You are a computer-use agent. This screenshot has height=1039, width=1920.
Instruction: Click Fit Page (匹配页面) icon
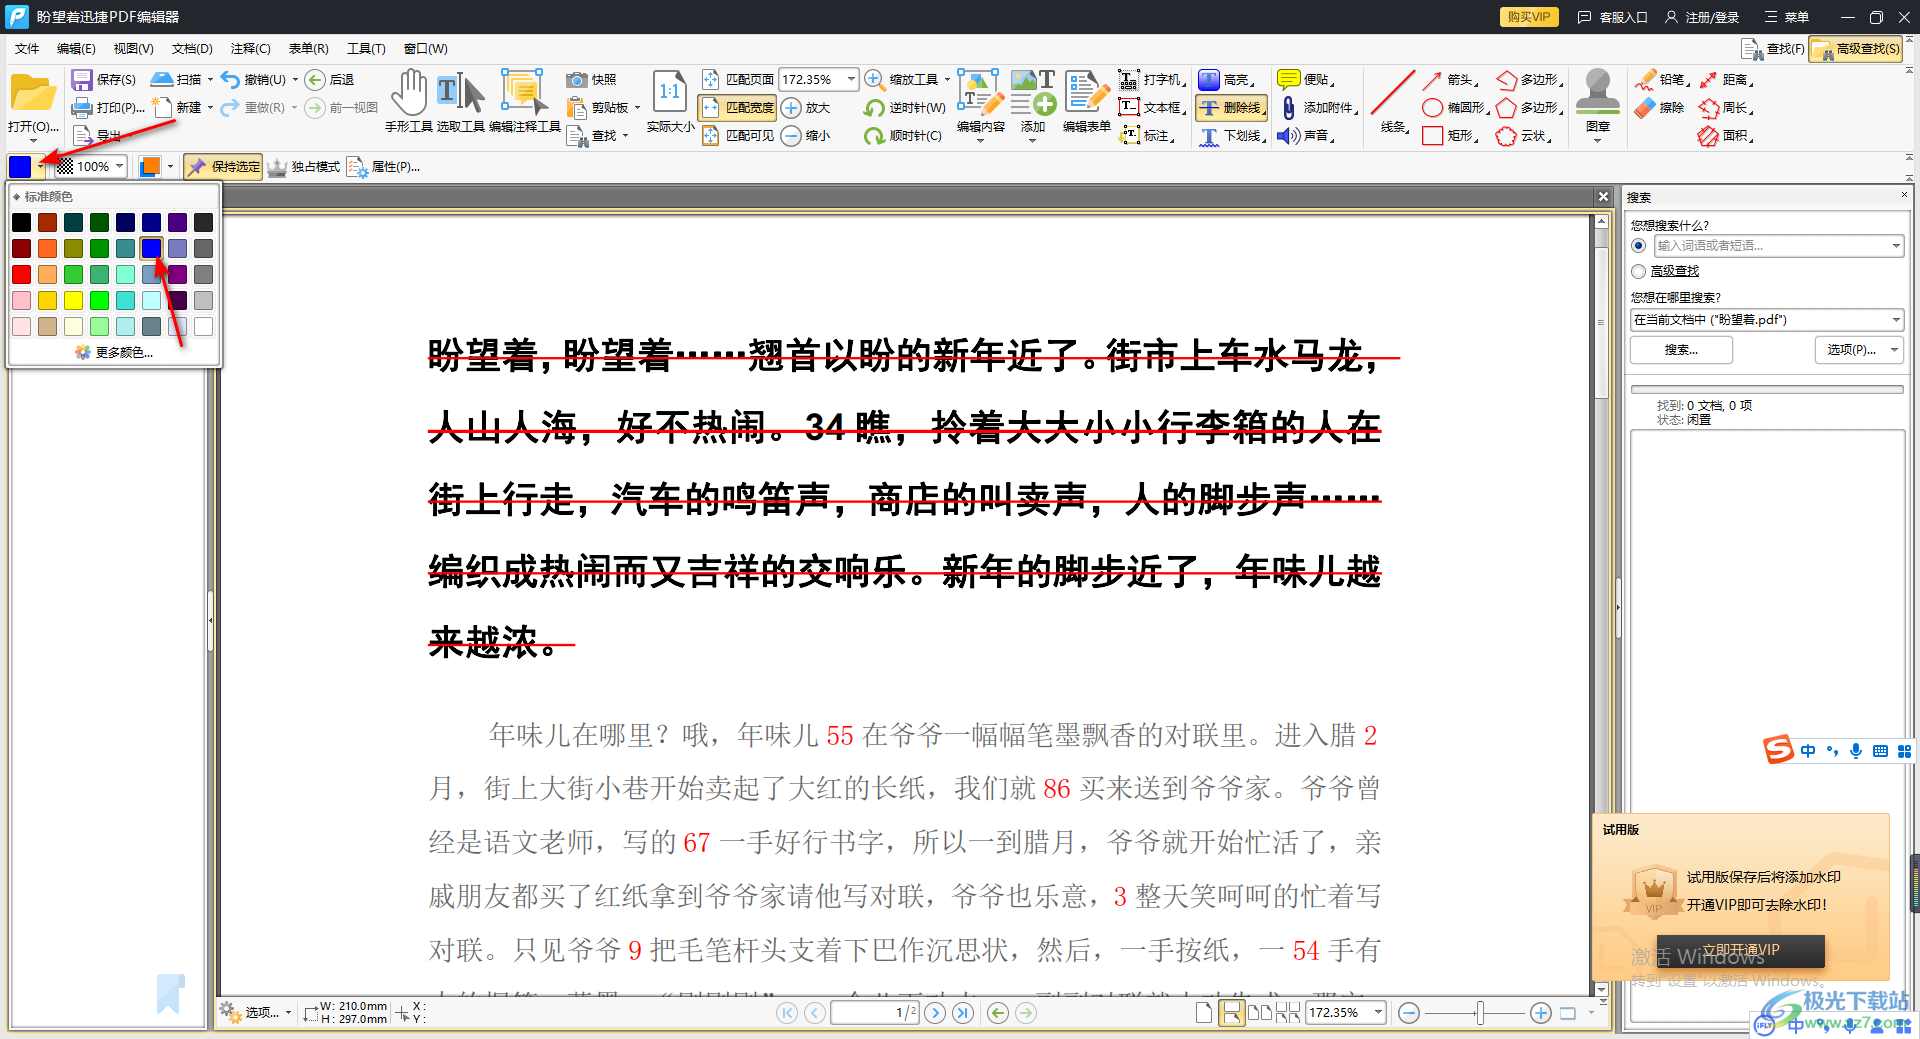710,79
